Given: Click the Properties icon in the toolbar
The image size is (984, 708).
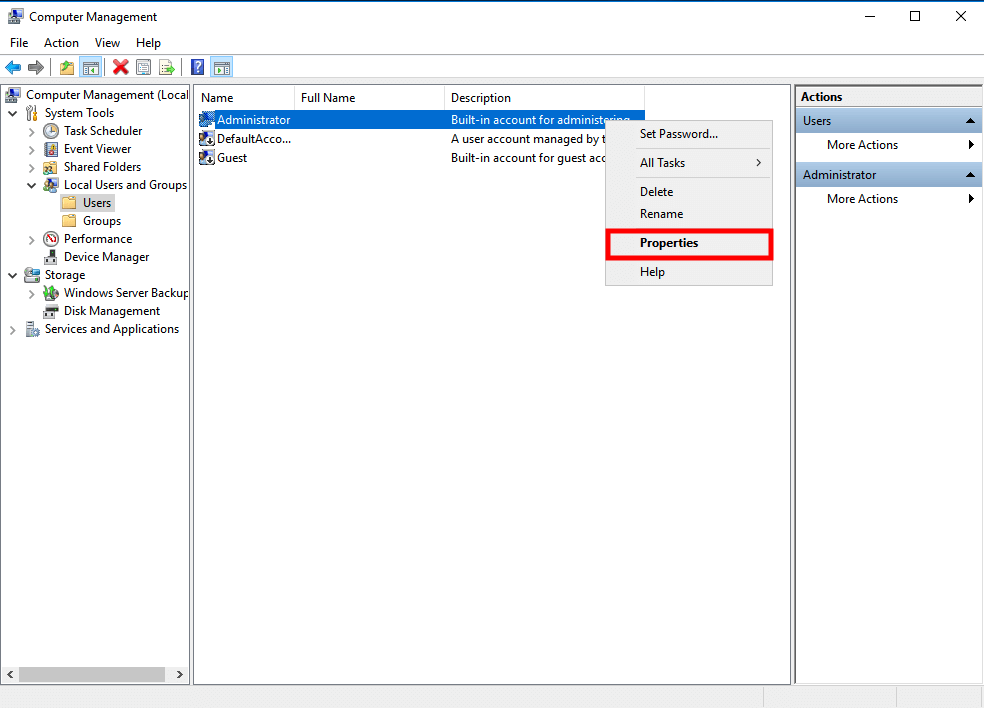Looking at the screenshot, I should pos(143,67).
